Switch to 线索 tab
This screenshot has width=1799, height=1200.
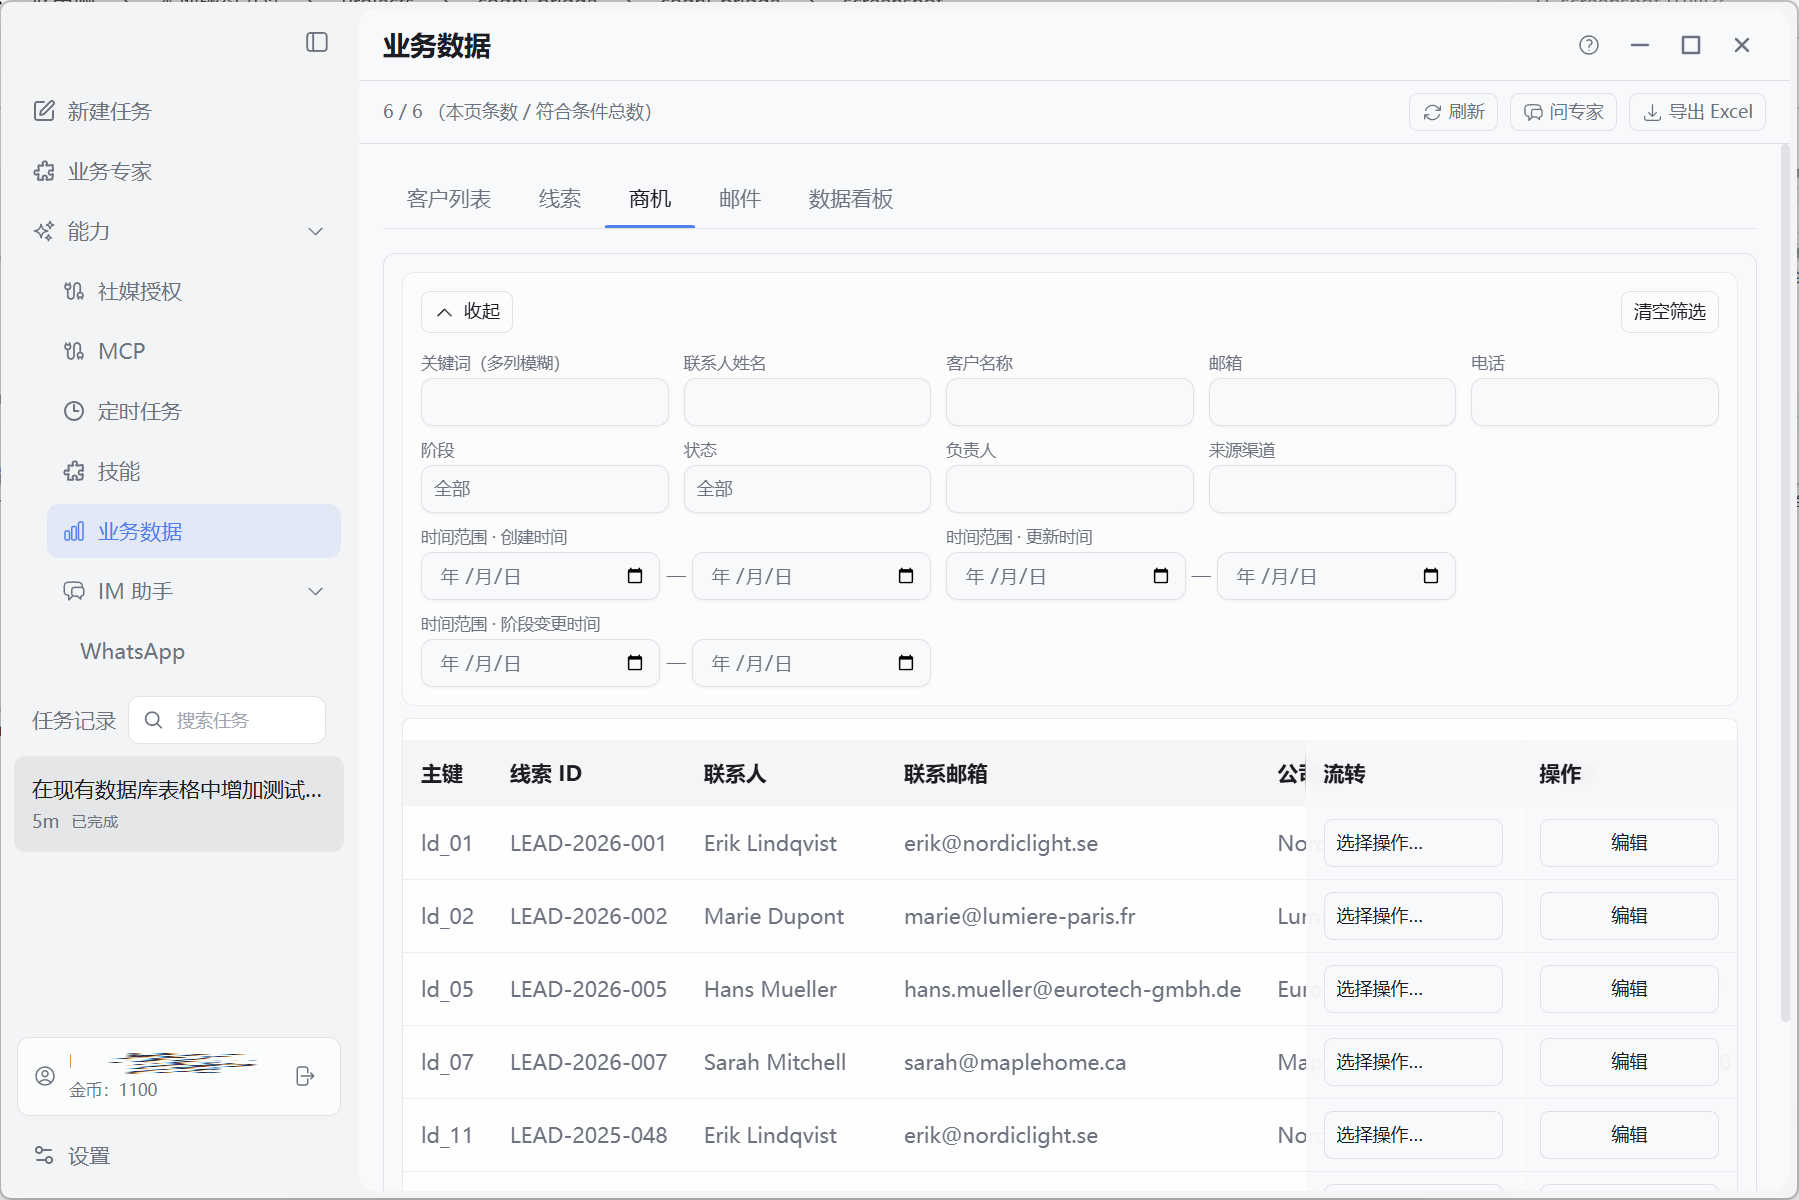[x=560, y=199]
